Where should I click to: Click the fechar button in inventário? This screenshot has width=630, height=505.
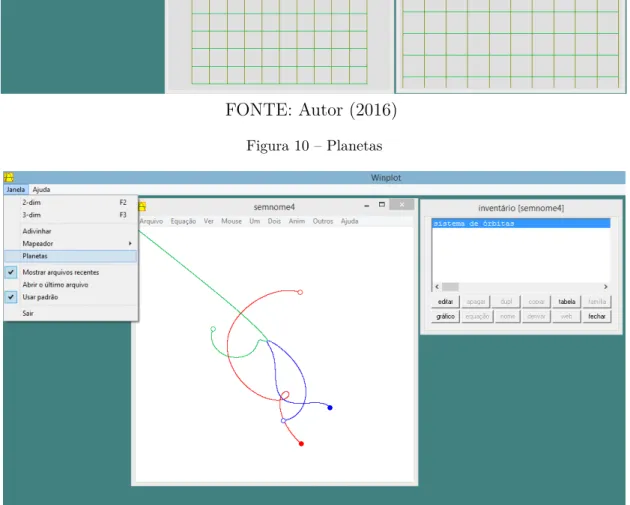coord(597,317)
